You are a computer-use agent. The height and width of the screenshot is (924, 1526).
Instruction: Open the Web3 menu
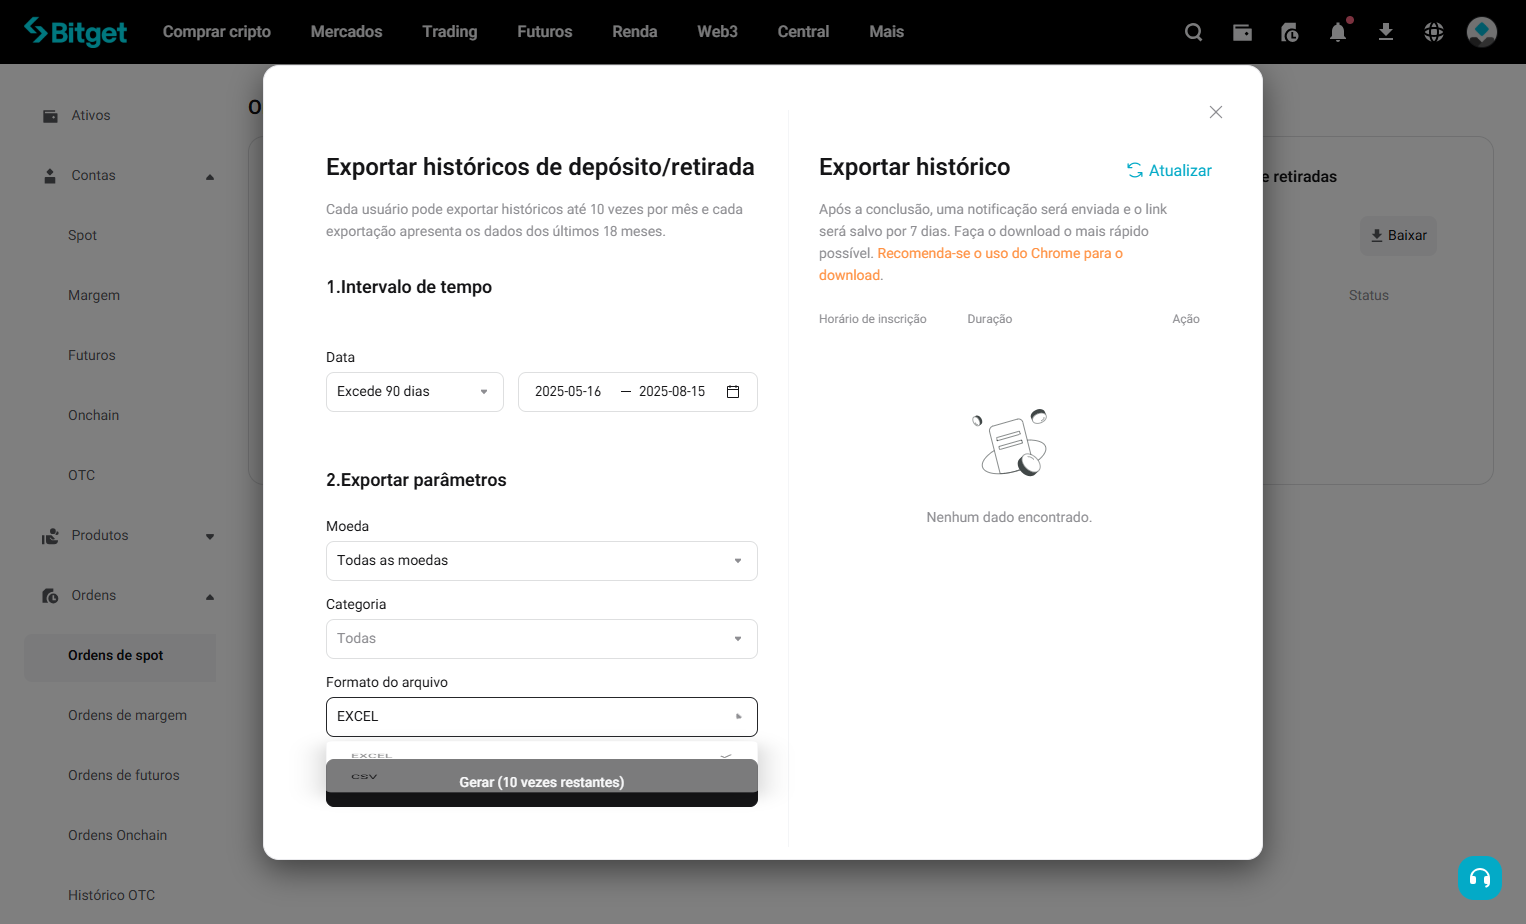[717, 32]
